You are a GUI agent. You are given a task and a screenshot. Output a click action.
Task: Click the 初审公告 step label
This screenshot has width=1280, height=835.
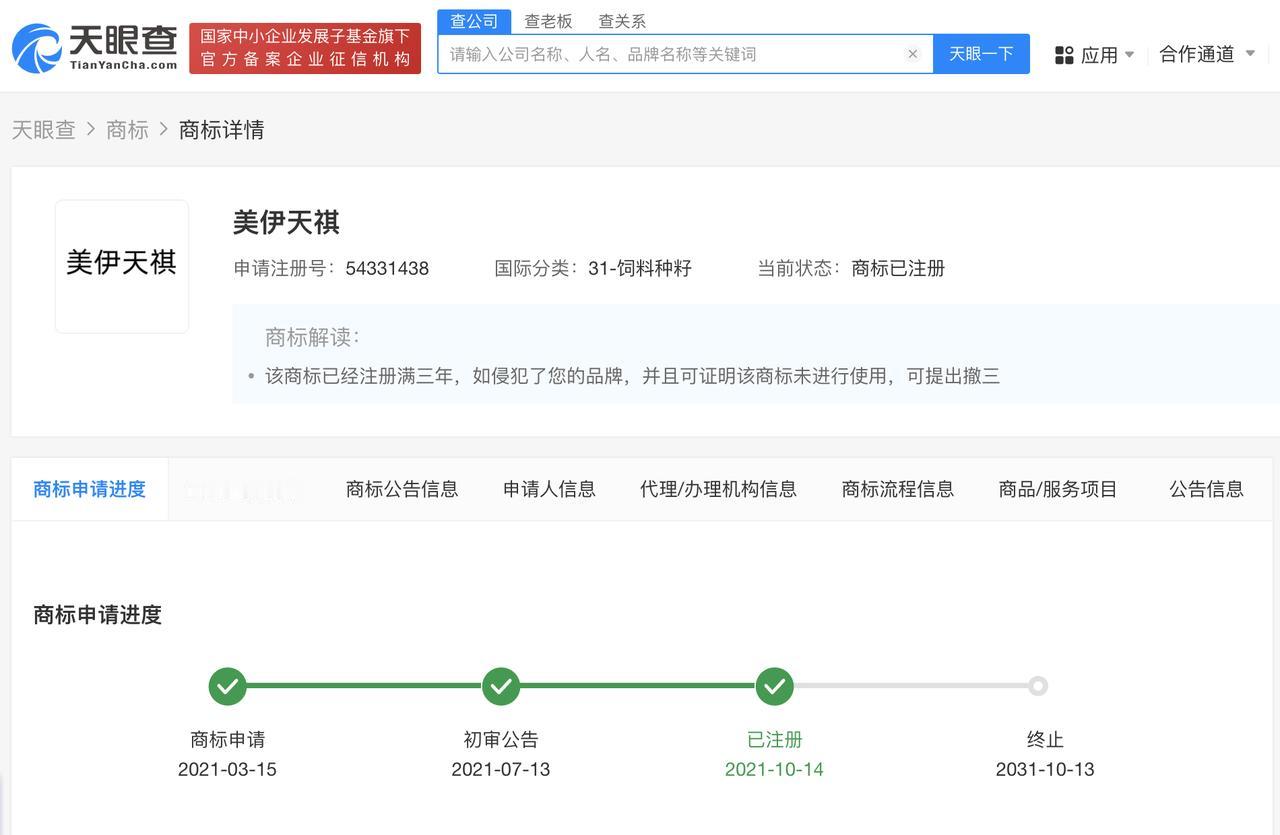(501, 740)
